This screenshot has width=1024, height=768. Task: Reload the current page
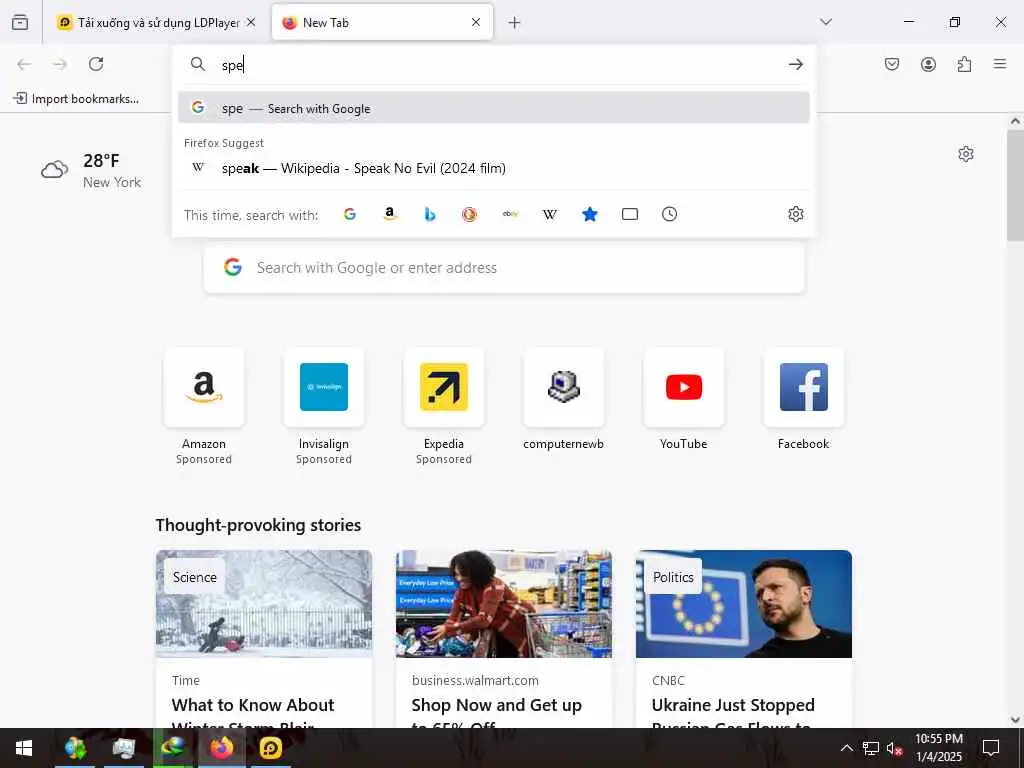[x=96, y=64]
